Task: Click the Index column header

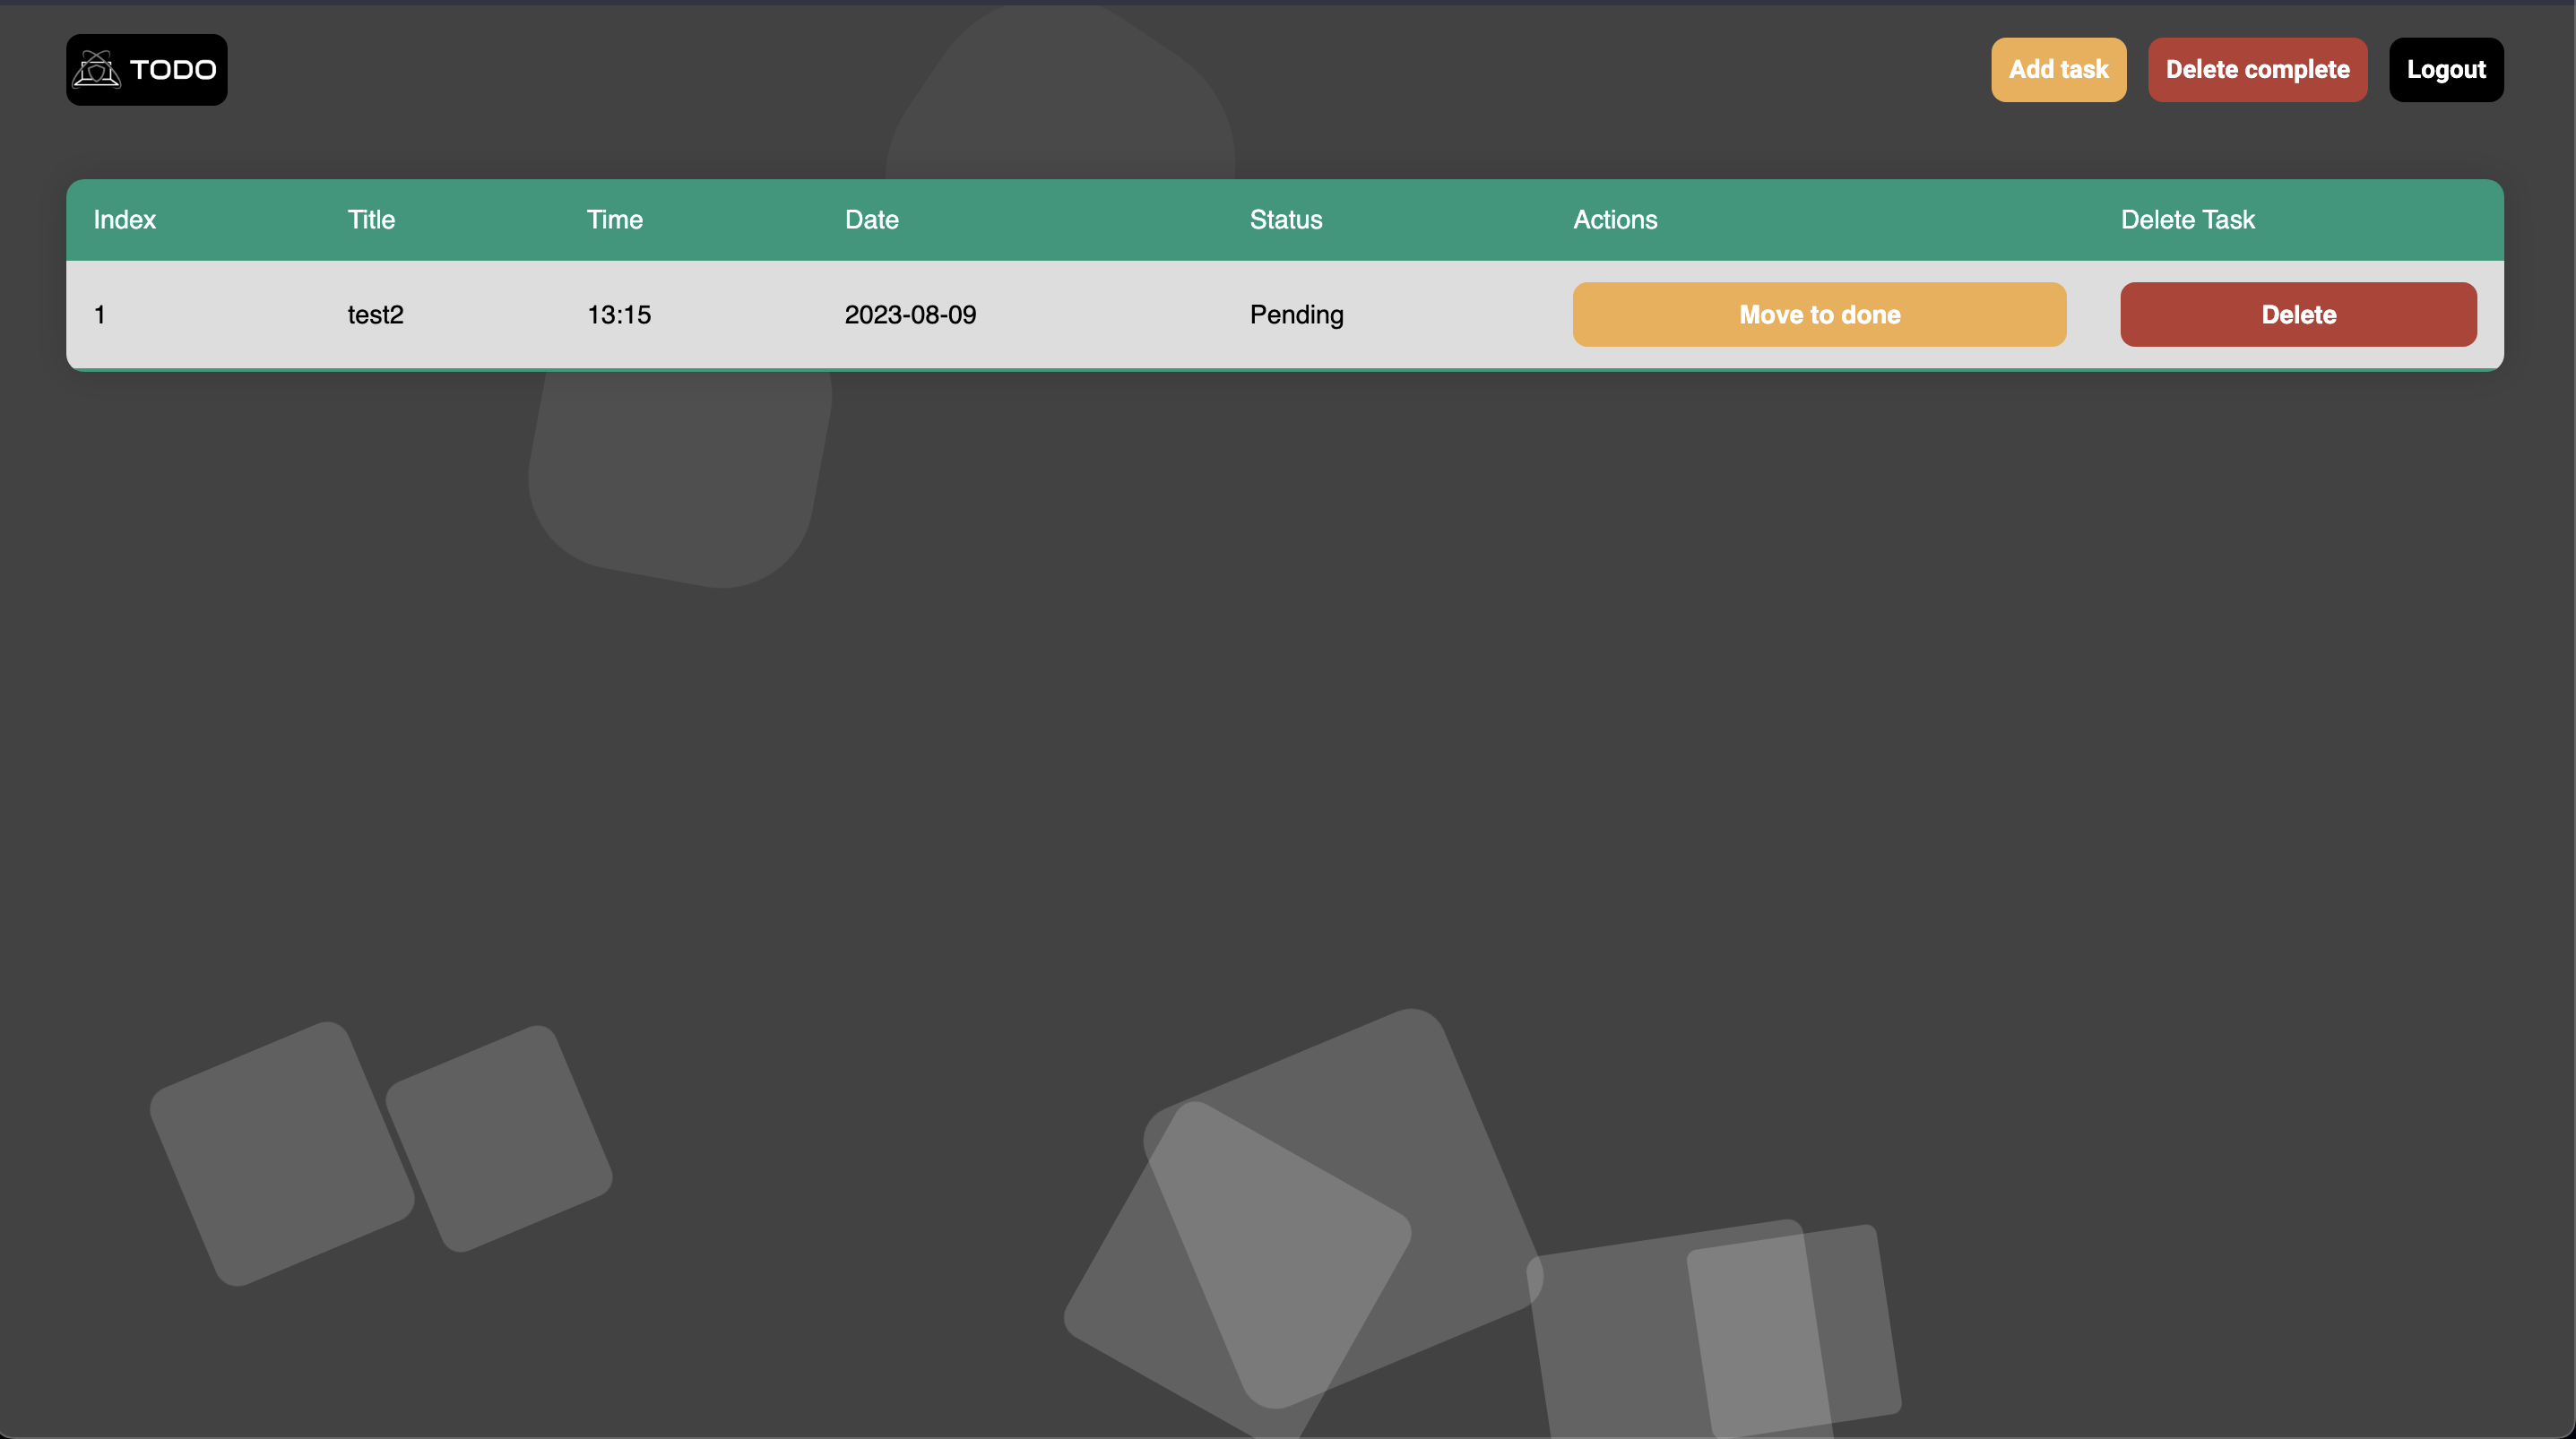Action: pyautogui.click(x=124, y=220)
